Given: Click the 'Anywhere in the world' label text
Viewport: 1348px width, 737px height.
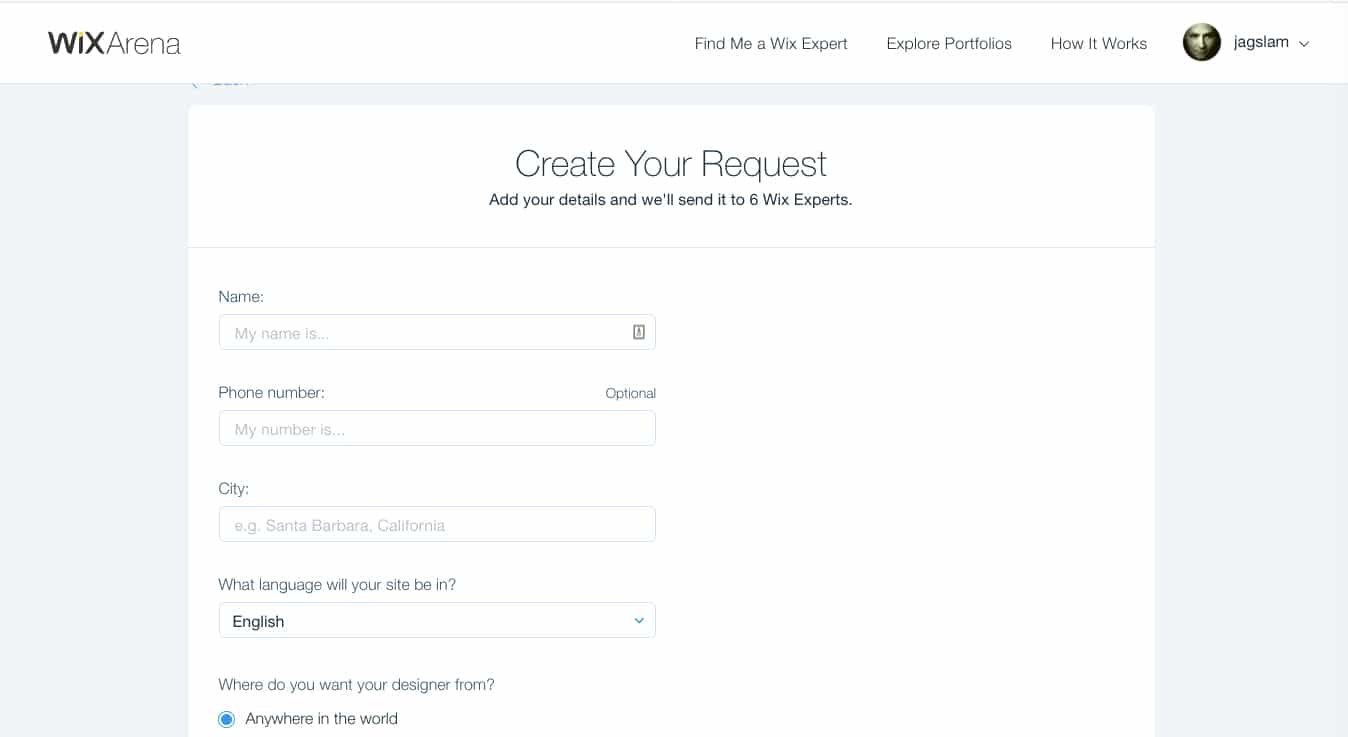Looking at the screenshot, I should [x=321, y=718].
